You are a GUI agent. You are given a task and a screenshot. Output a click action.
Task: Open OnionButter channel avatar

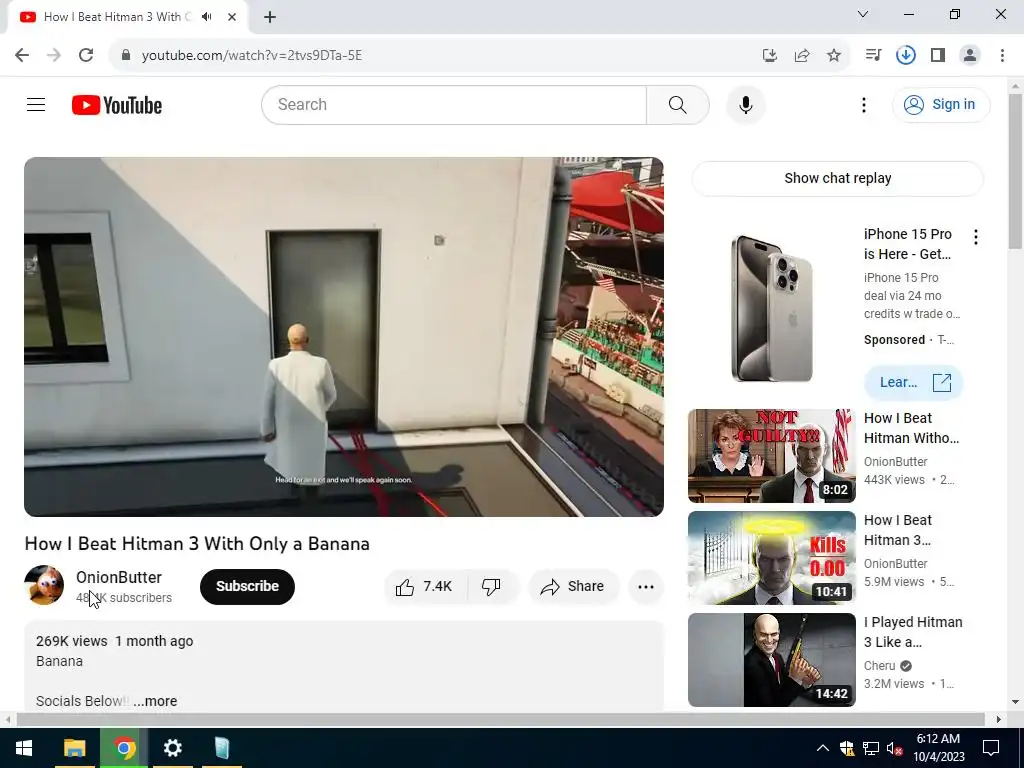(44, 585)
